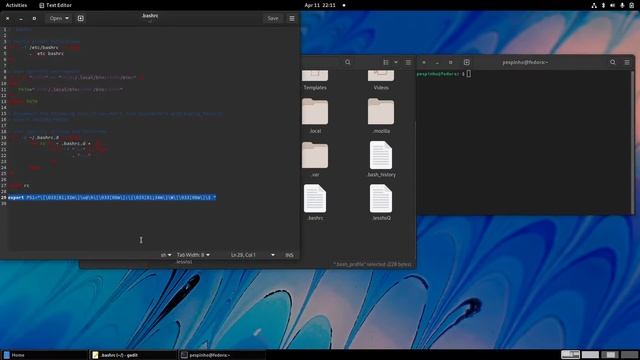Open the terminal hamburger menu
Image resolution: width=640 pixels, height=360 pixels.
627,62
